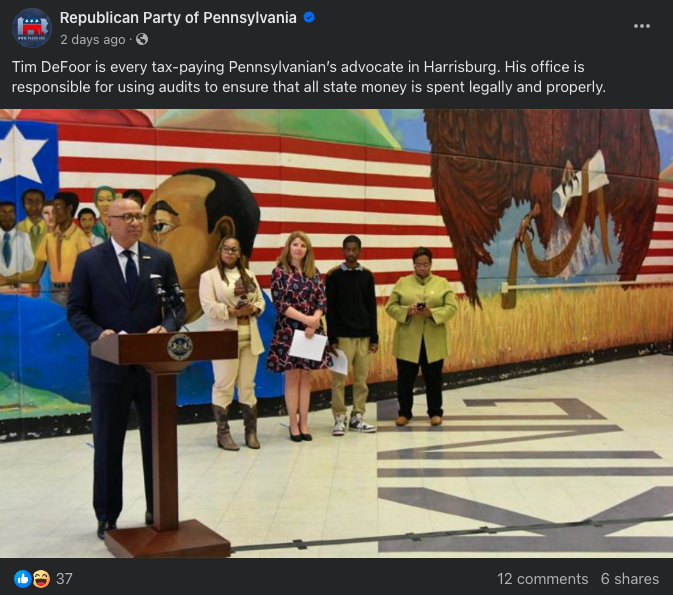The width and height of the screenshot is (673, 595).
Task: Click the white star on the mural
Action: coord(22,154)
